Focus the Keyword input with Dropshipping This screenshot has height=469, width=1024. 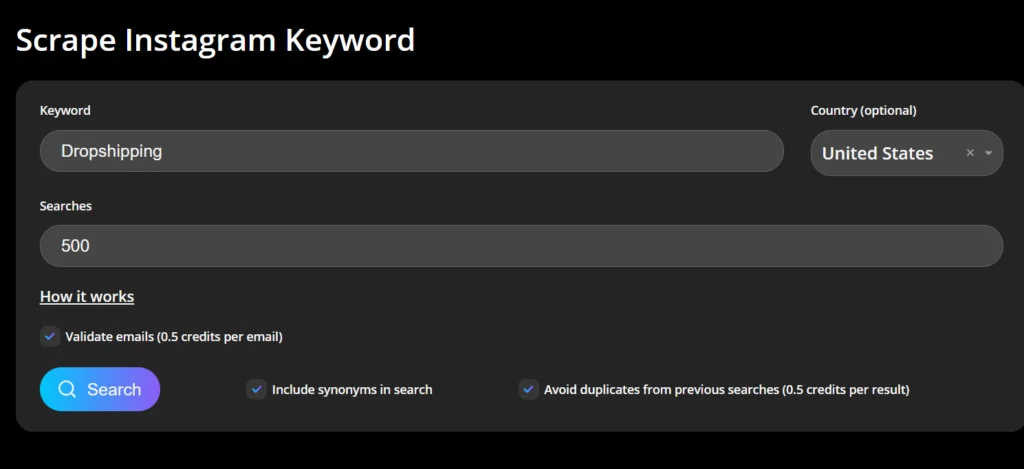[411, 151]
